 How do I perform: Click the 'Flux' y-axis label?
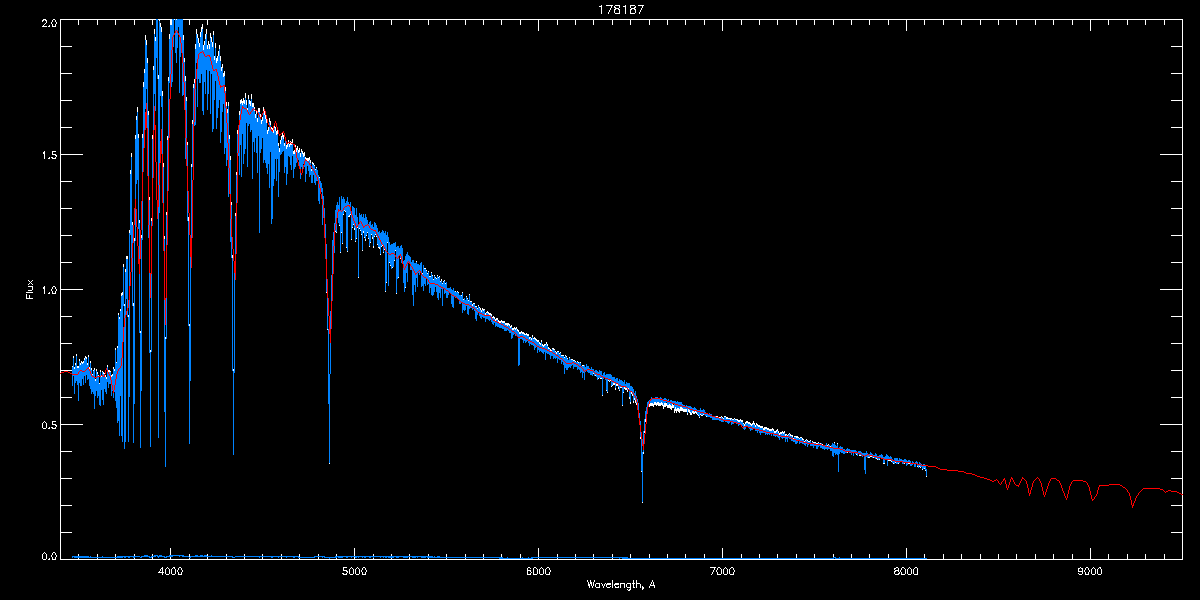30,289
